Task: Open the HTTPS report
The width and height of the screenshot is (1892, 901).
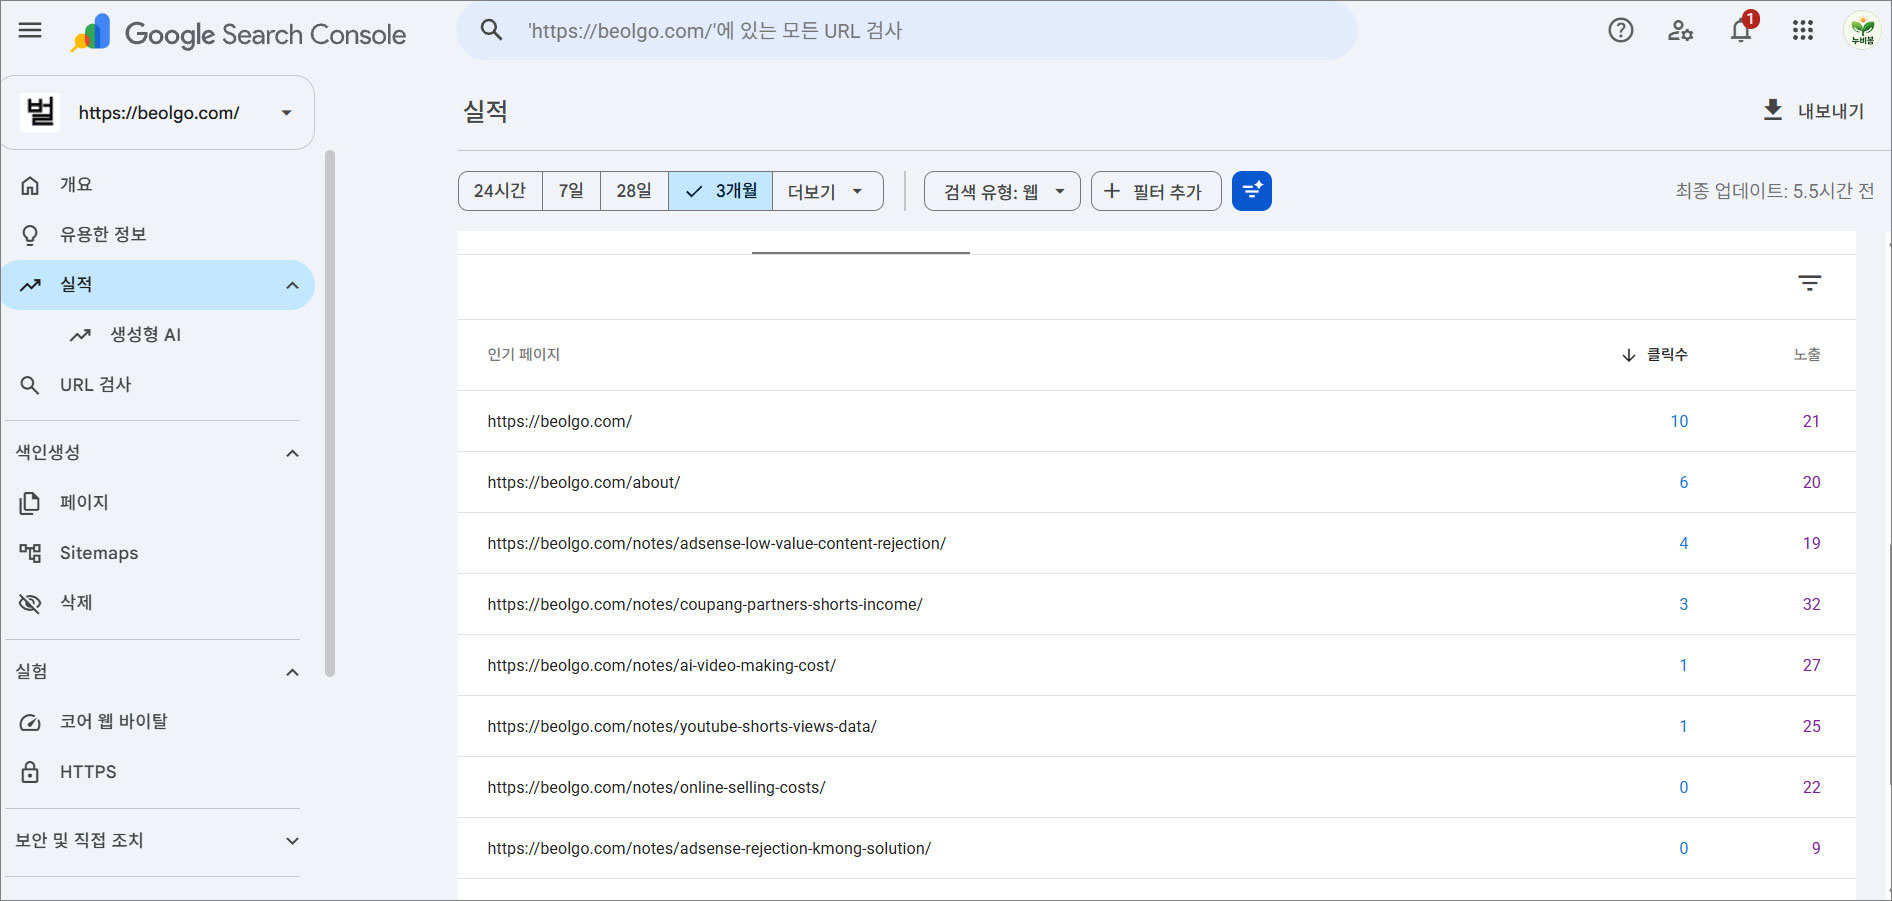Action: coord(158,772)
